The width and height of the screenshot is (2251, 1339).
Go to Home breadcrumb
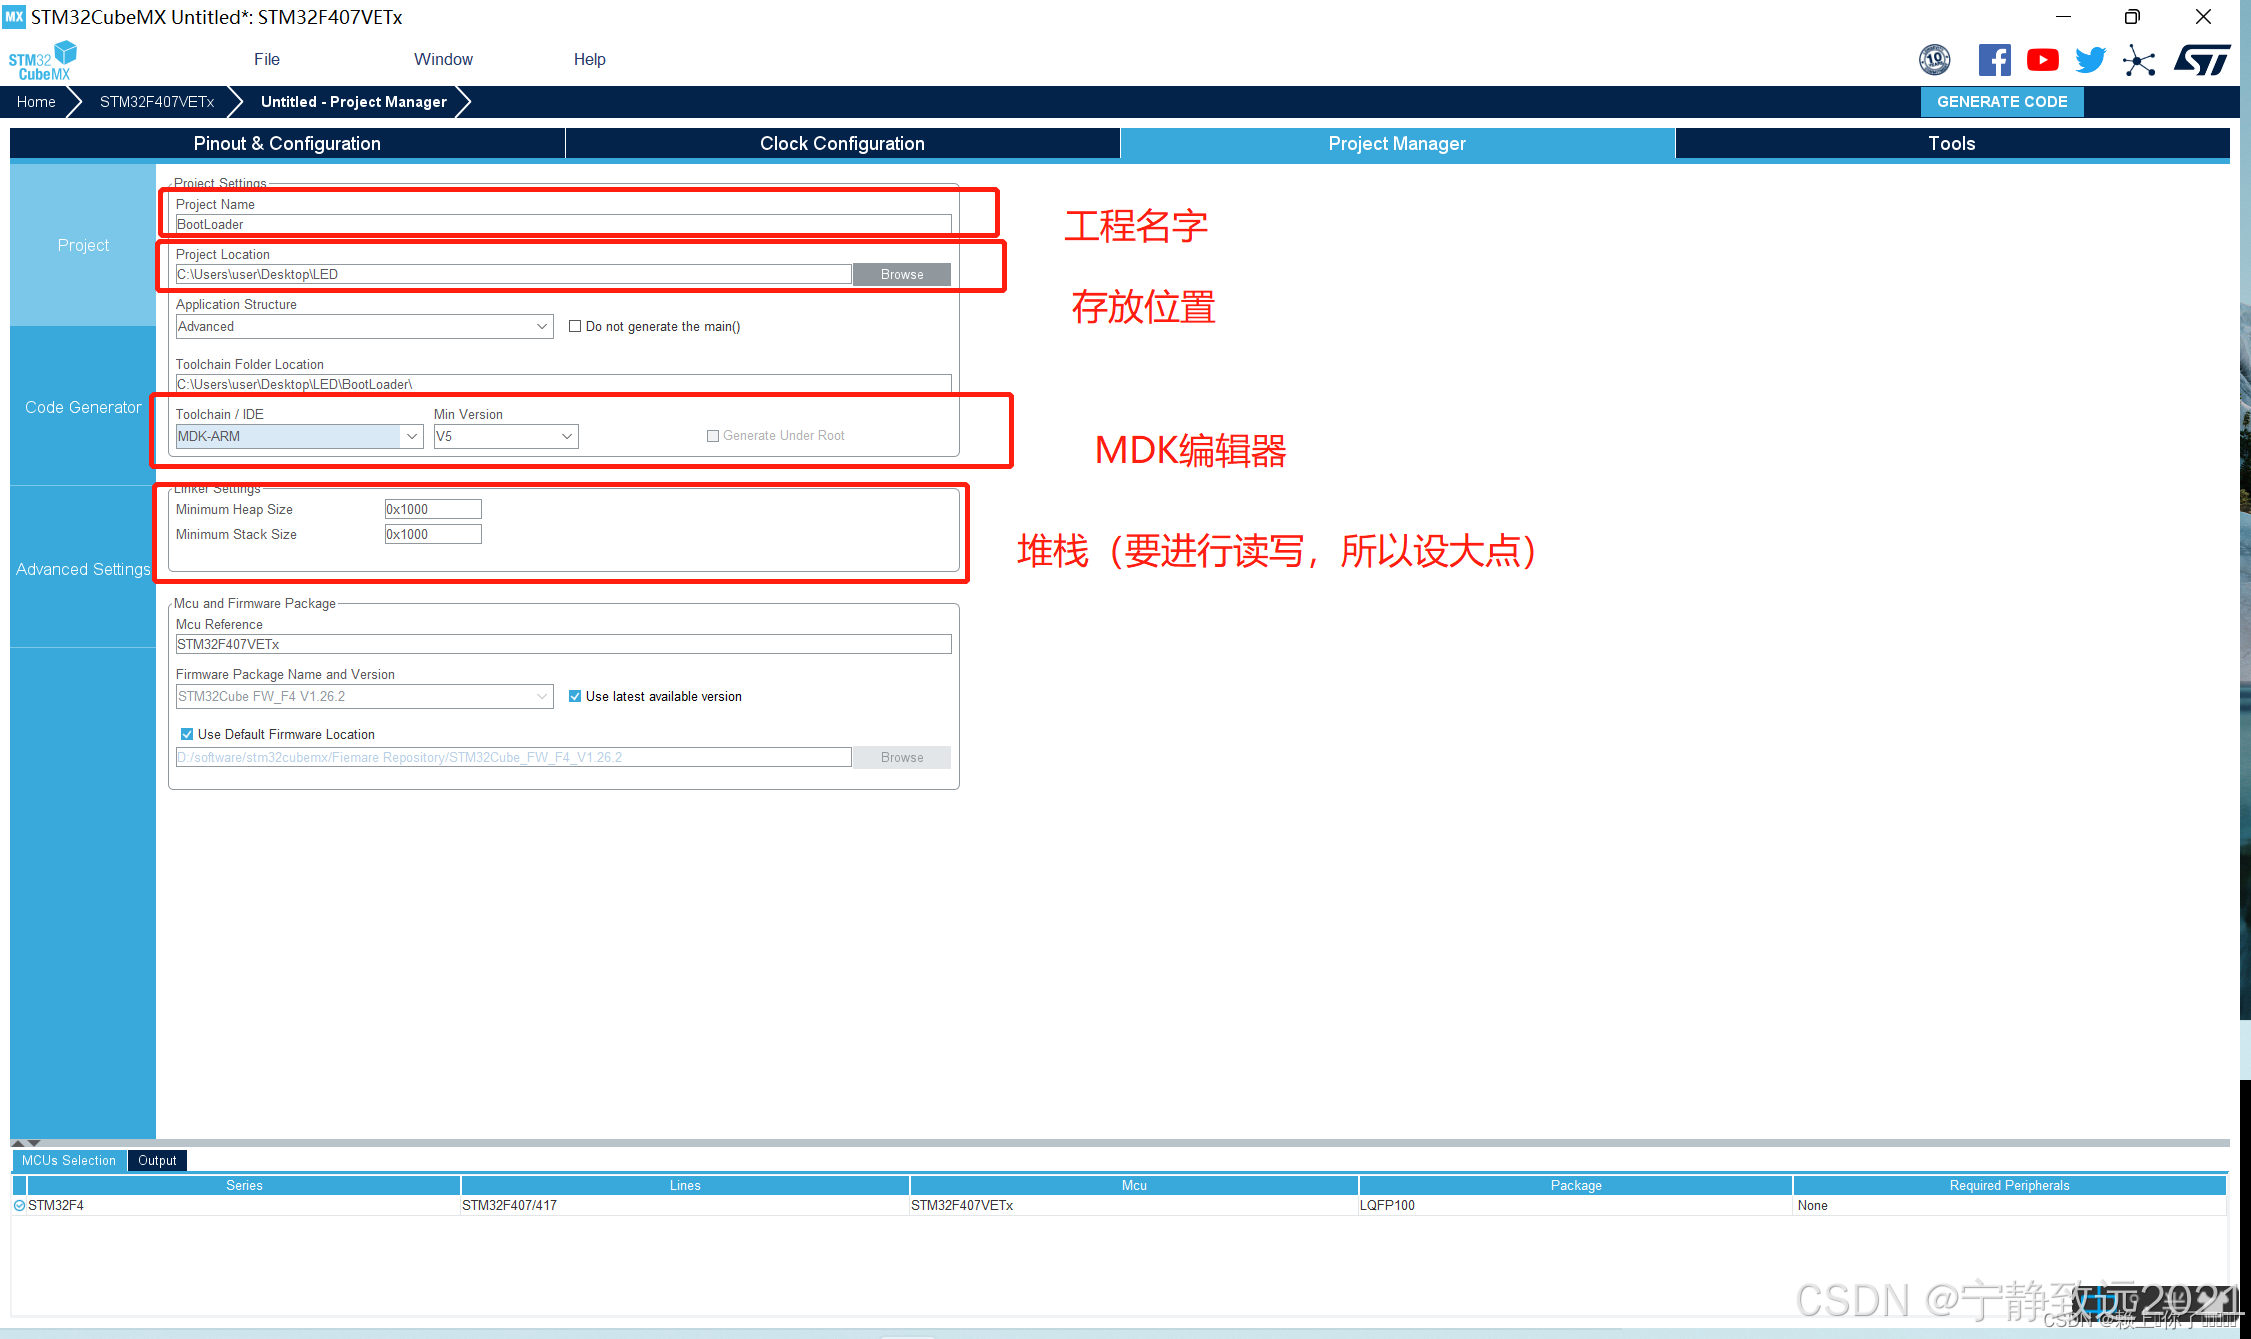coord(36,102)
